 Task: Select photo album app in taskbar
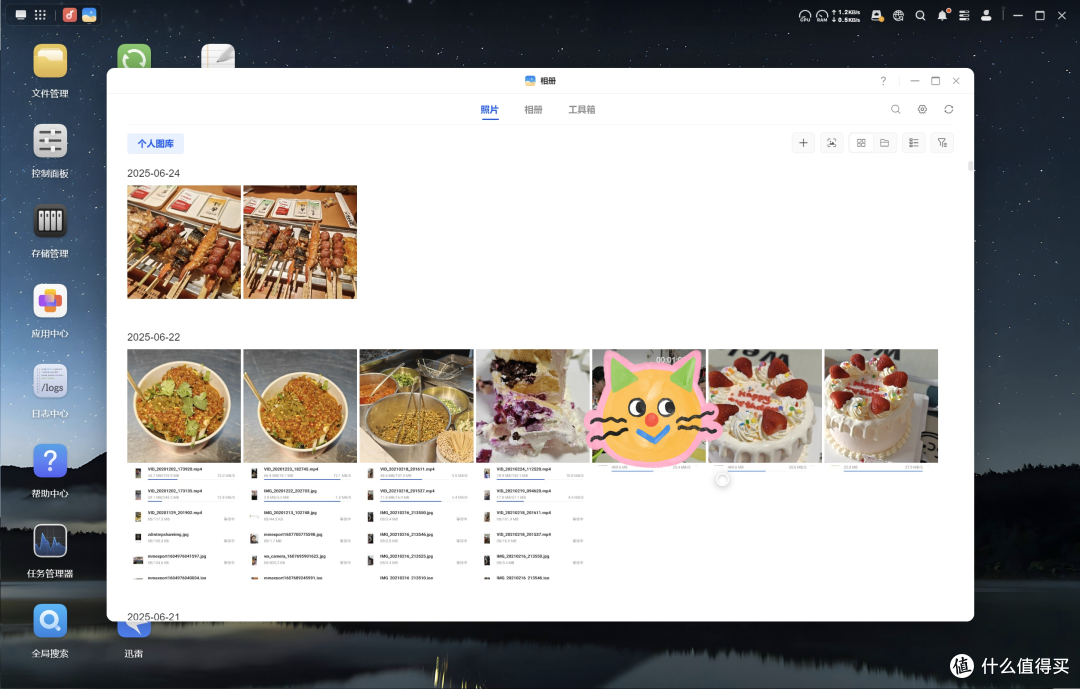pyautogui.click(x=89, y=15)
